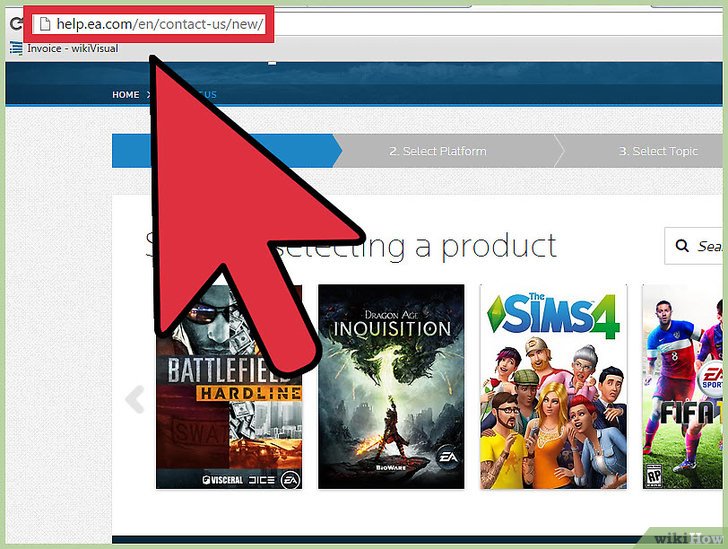Choose the Battlefield Hardline cover
Screen dimensions: 728x549
click(x=229, y=386)
